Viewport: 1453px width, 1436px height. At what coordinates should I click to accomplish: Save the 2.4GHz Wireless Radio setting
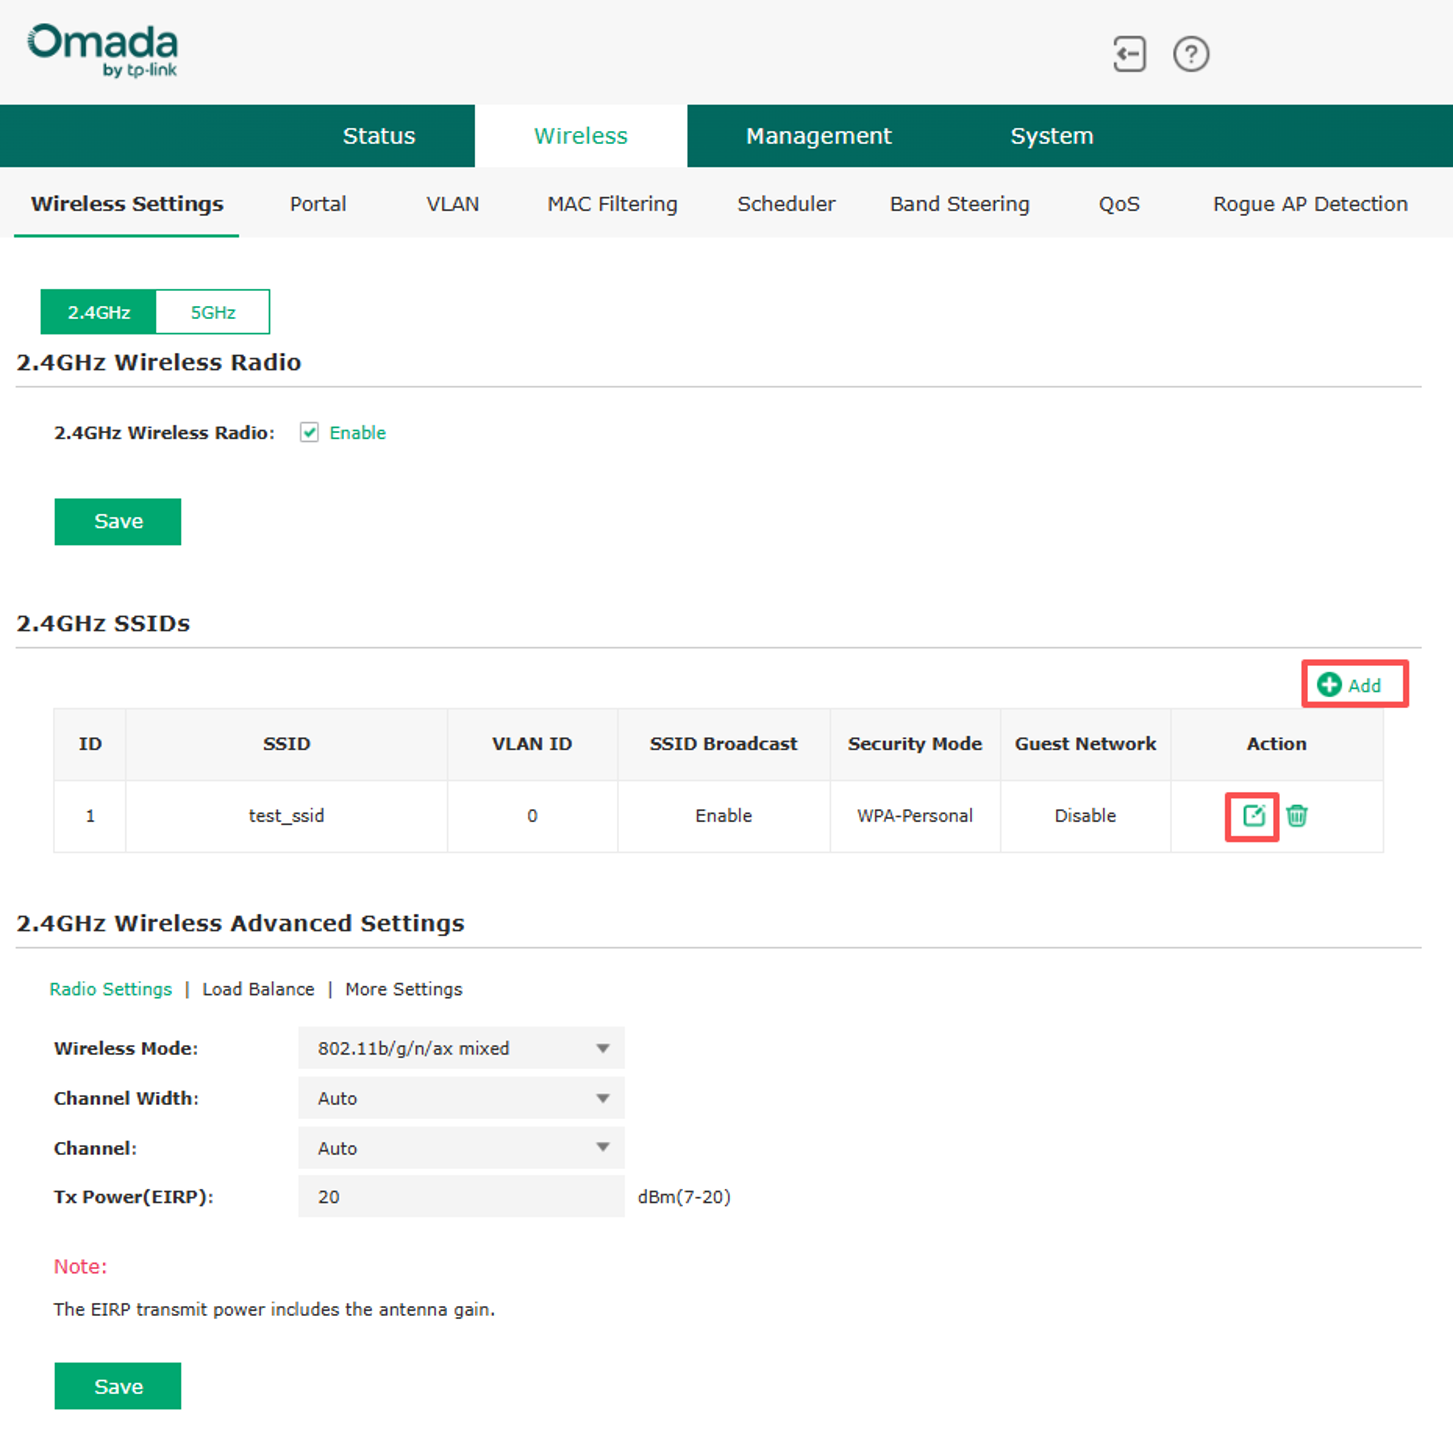click(x=118, y=521)
